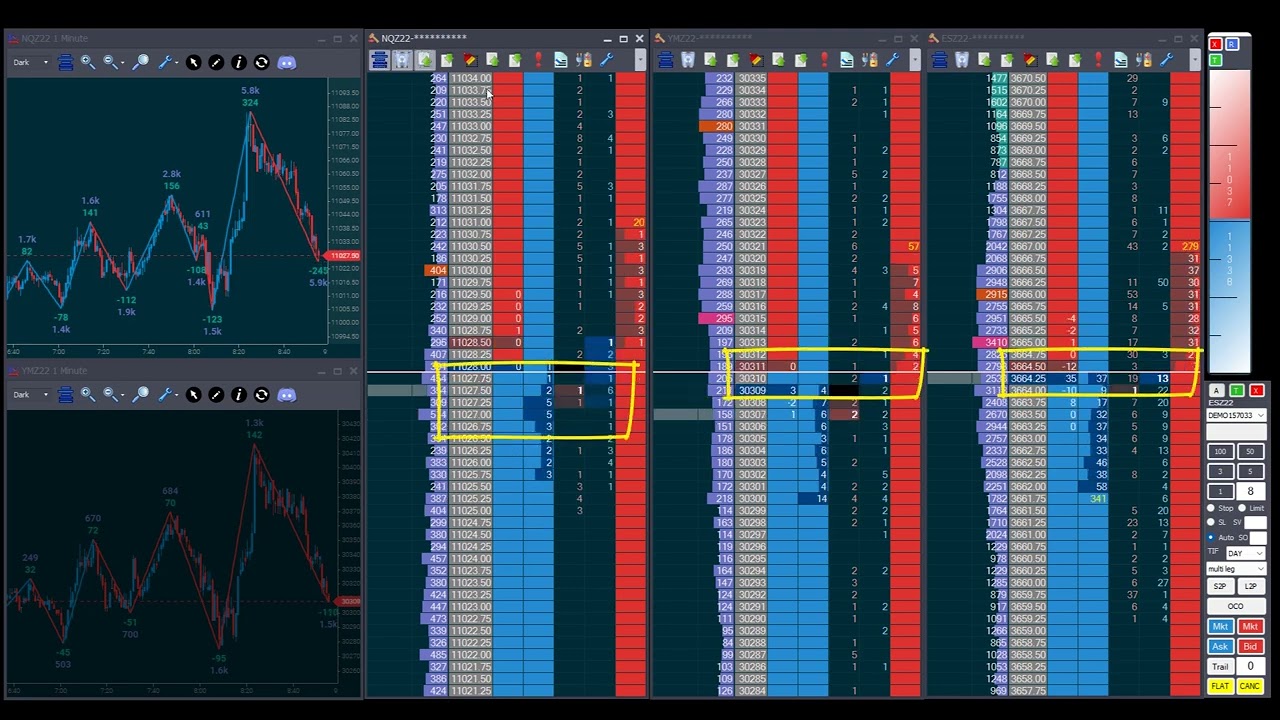Click the S2P button
1280x720 pixels.
coord(1220,585)
